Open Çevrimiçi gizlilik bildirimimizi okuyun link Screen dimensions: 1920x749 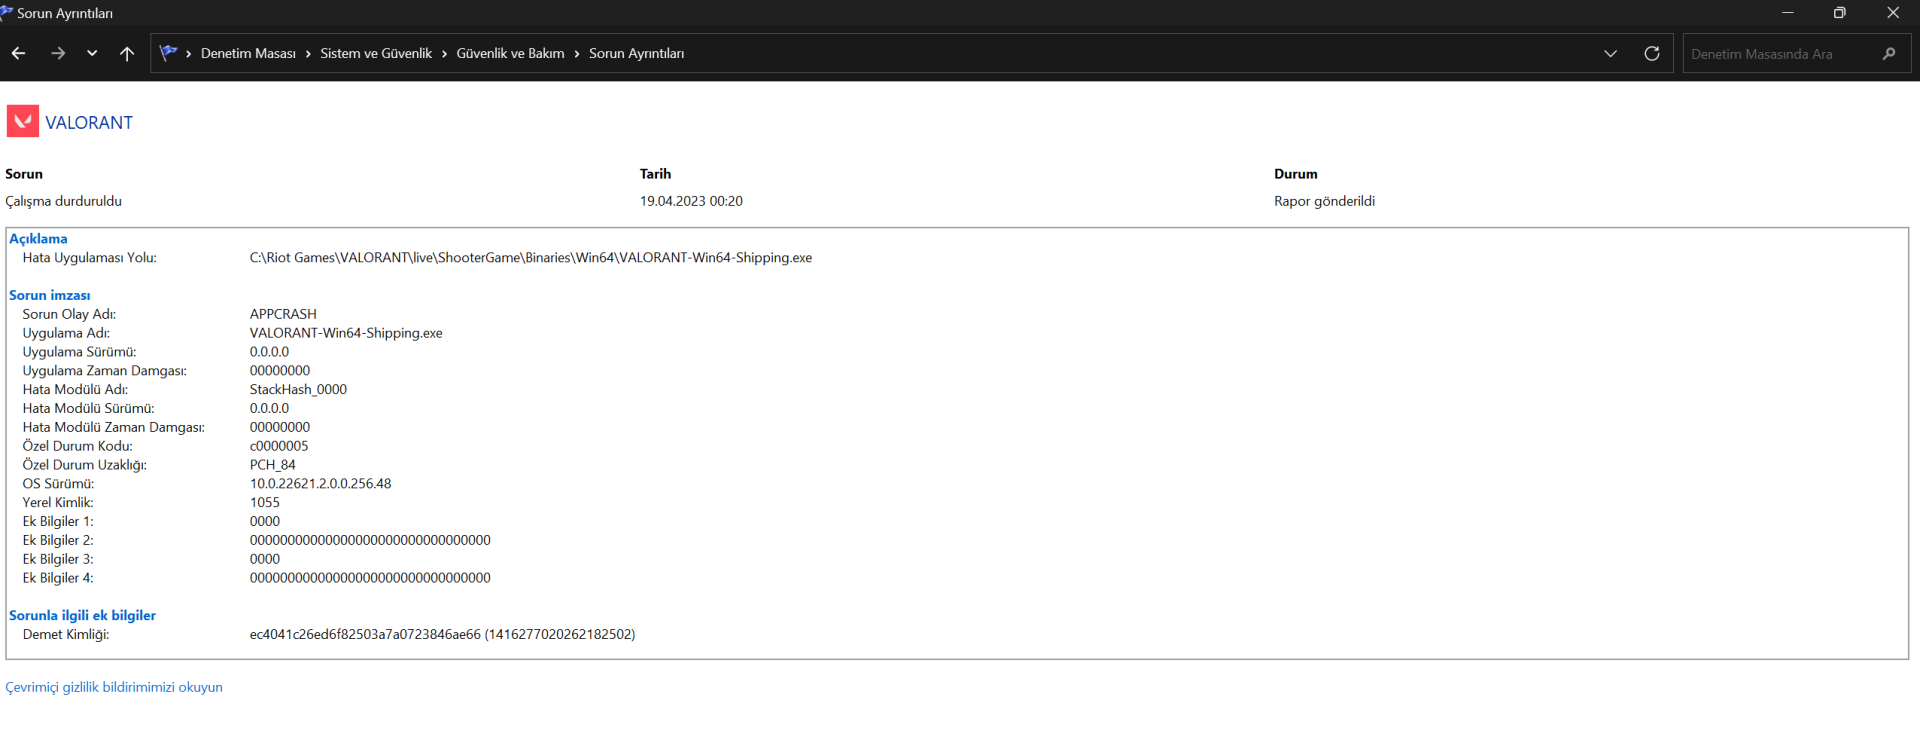[114, 687]
